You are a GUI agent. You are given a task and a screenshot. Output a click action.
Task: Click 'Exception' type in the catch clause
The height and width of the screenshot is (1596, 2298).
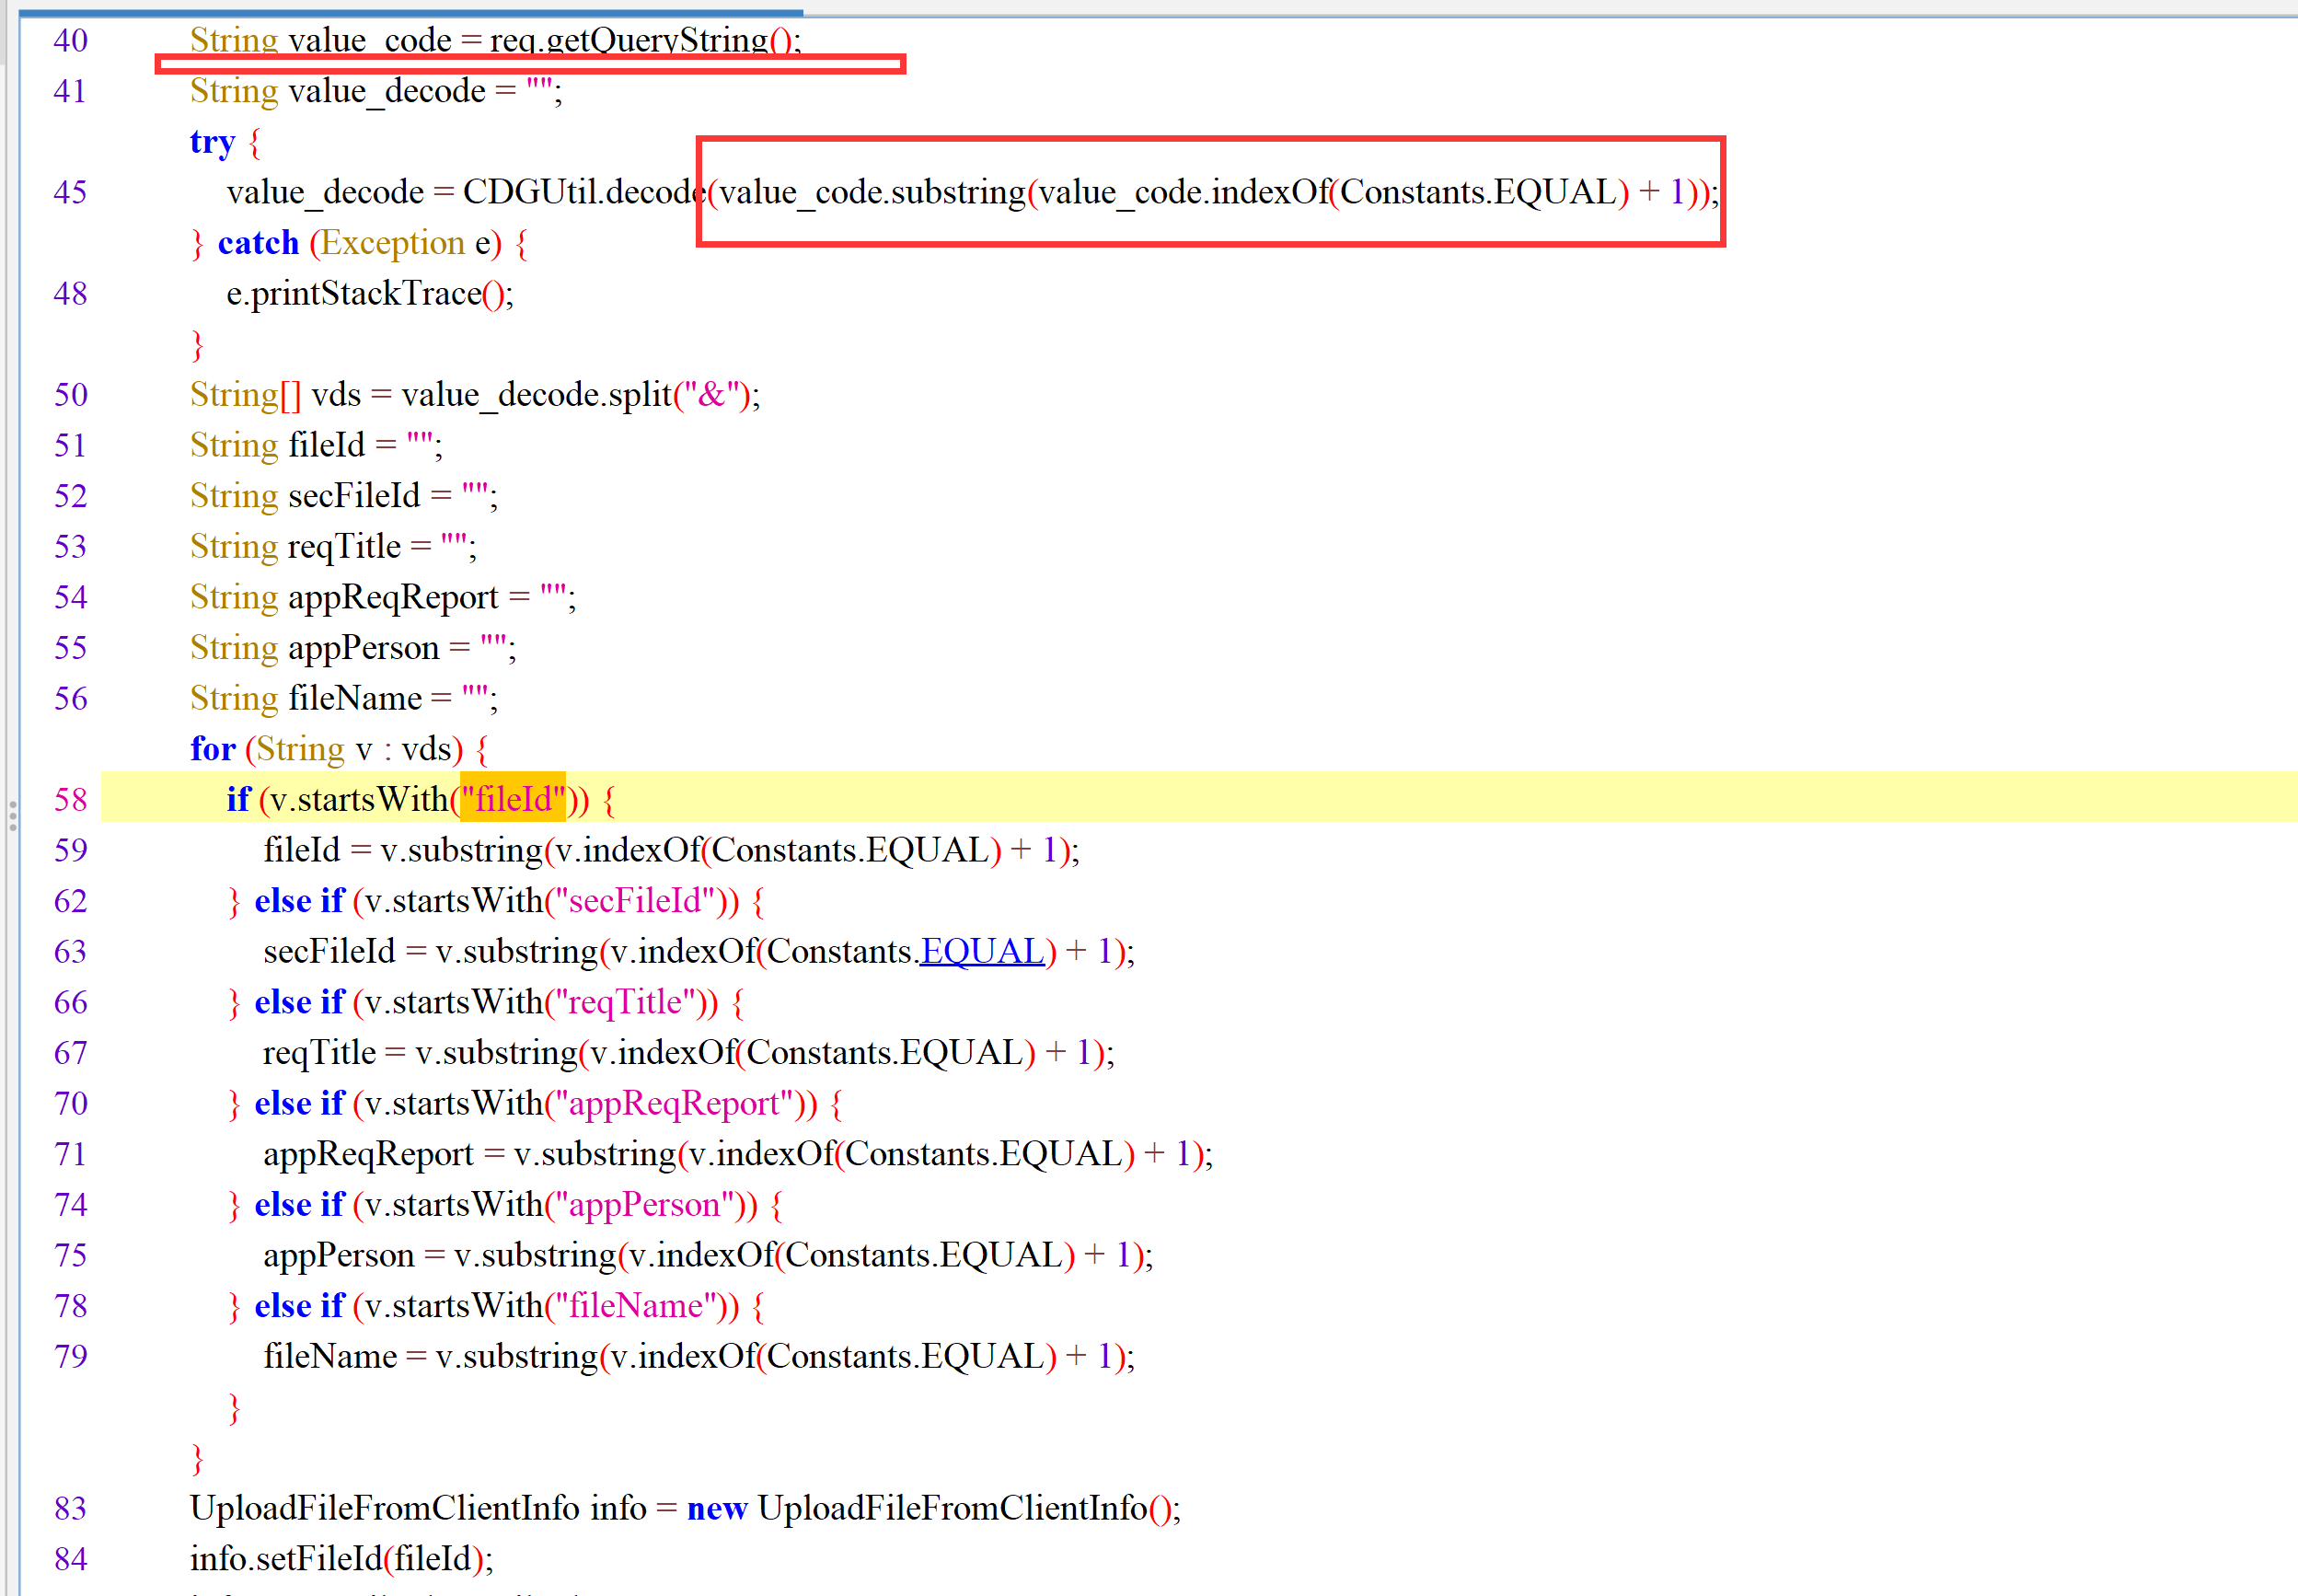(x=393, y=243)
